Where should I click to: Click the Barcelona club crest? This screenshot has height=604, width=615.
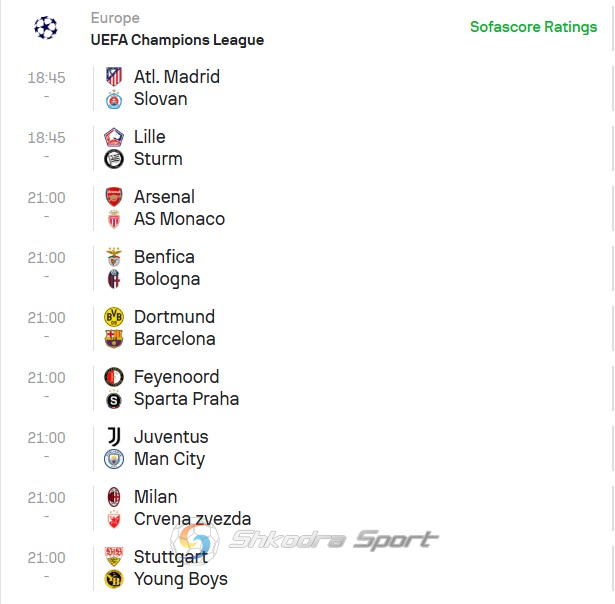[x=114, y=339]
